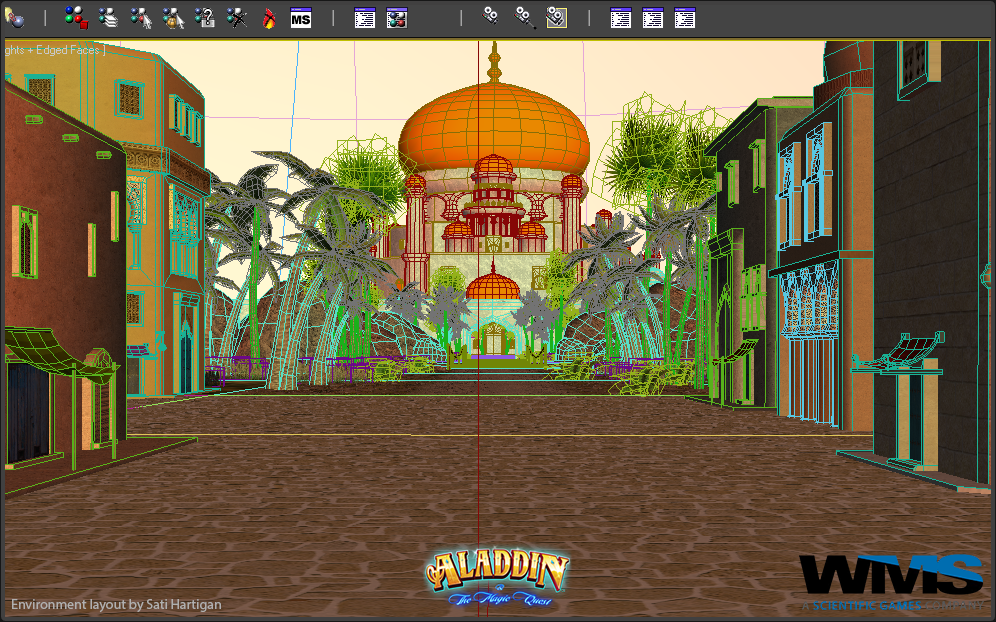Click the chain-link sphere icon in the toolbar
The width and height of the screenshot is (996, 622).
tap(14, 18)
